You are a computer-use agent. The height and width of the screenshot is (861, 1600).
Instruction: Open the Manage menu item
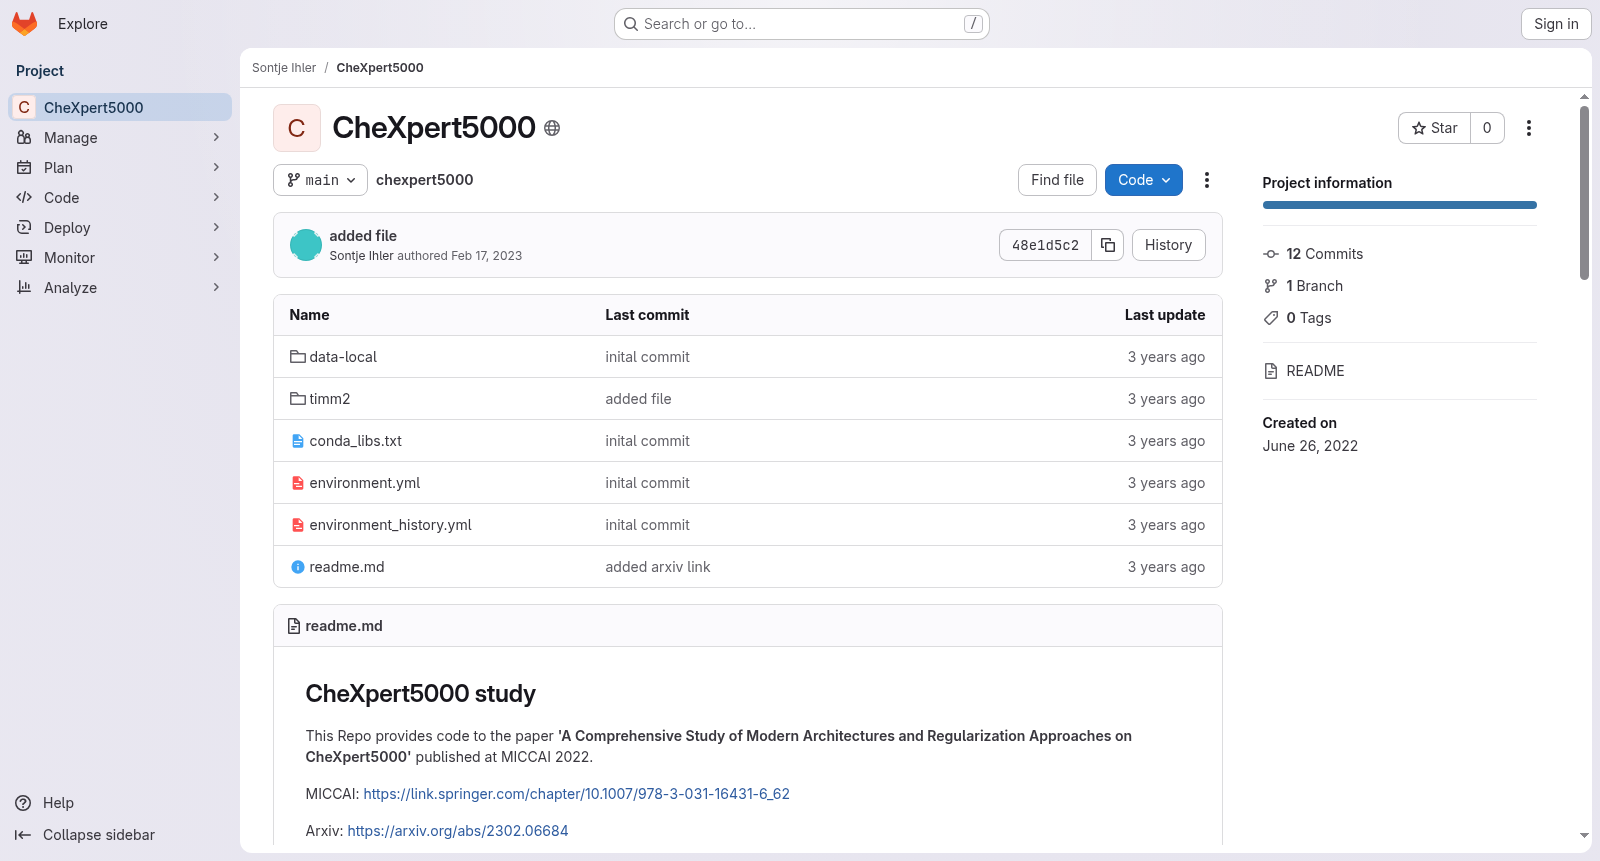(120, 138)
